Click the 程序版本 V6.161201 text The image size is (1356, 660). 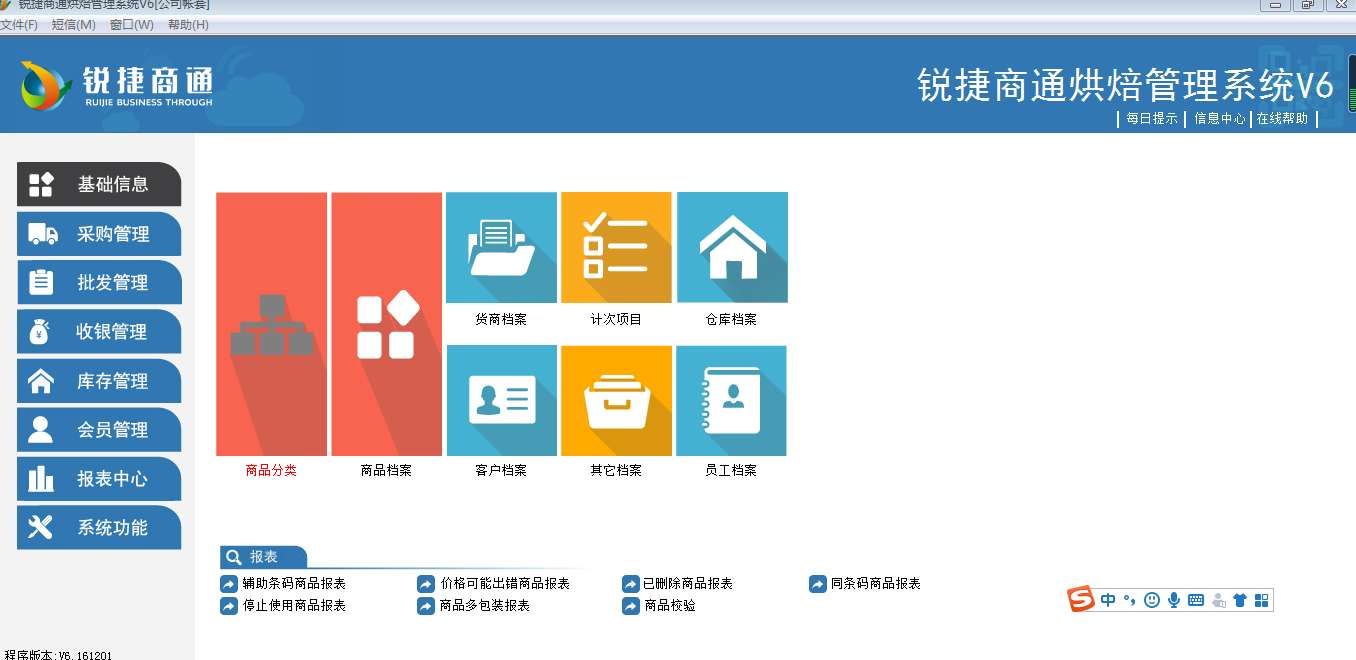[x=57, y=655]
